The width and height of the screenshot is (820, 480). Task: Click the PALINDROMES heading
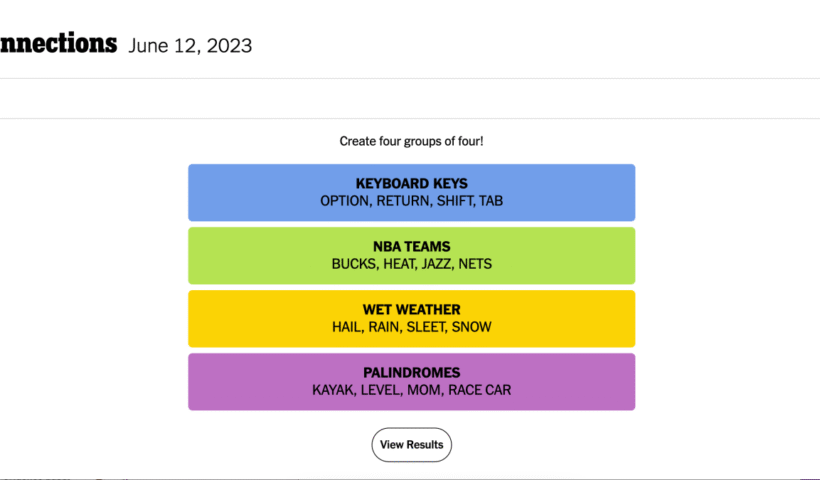[411, 373]
